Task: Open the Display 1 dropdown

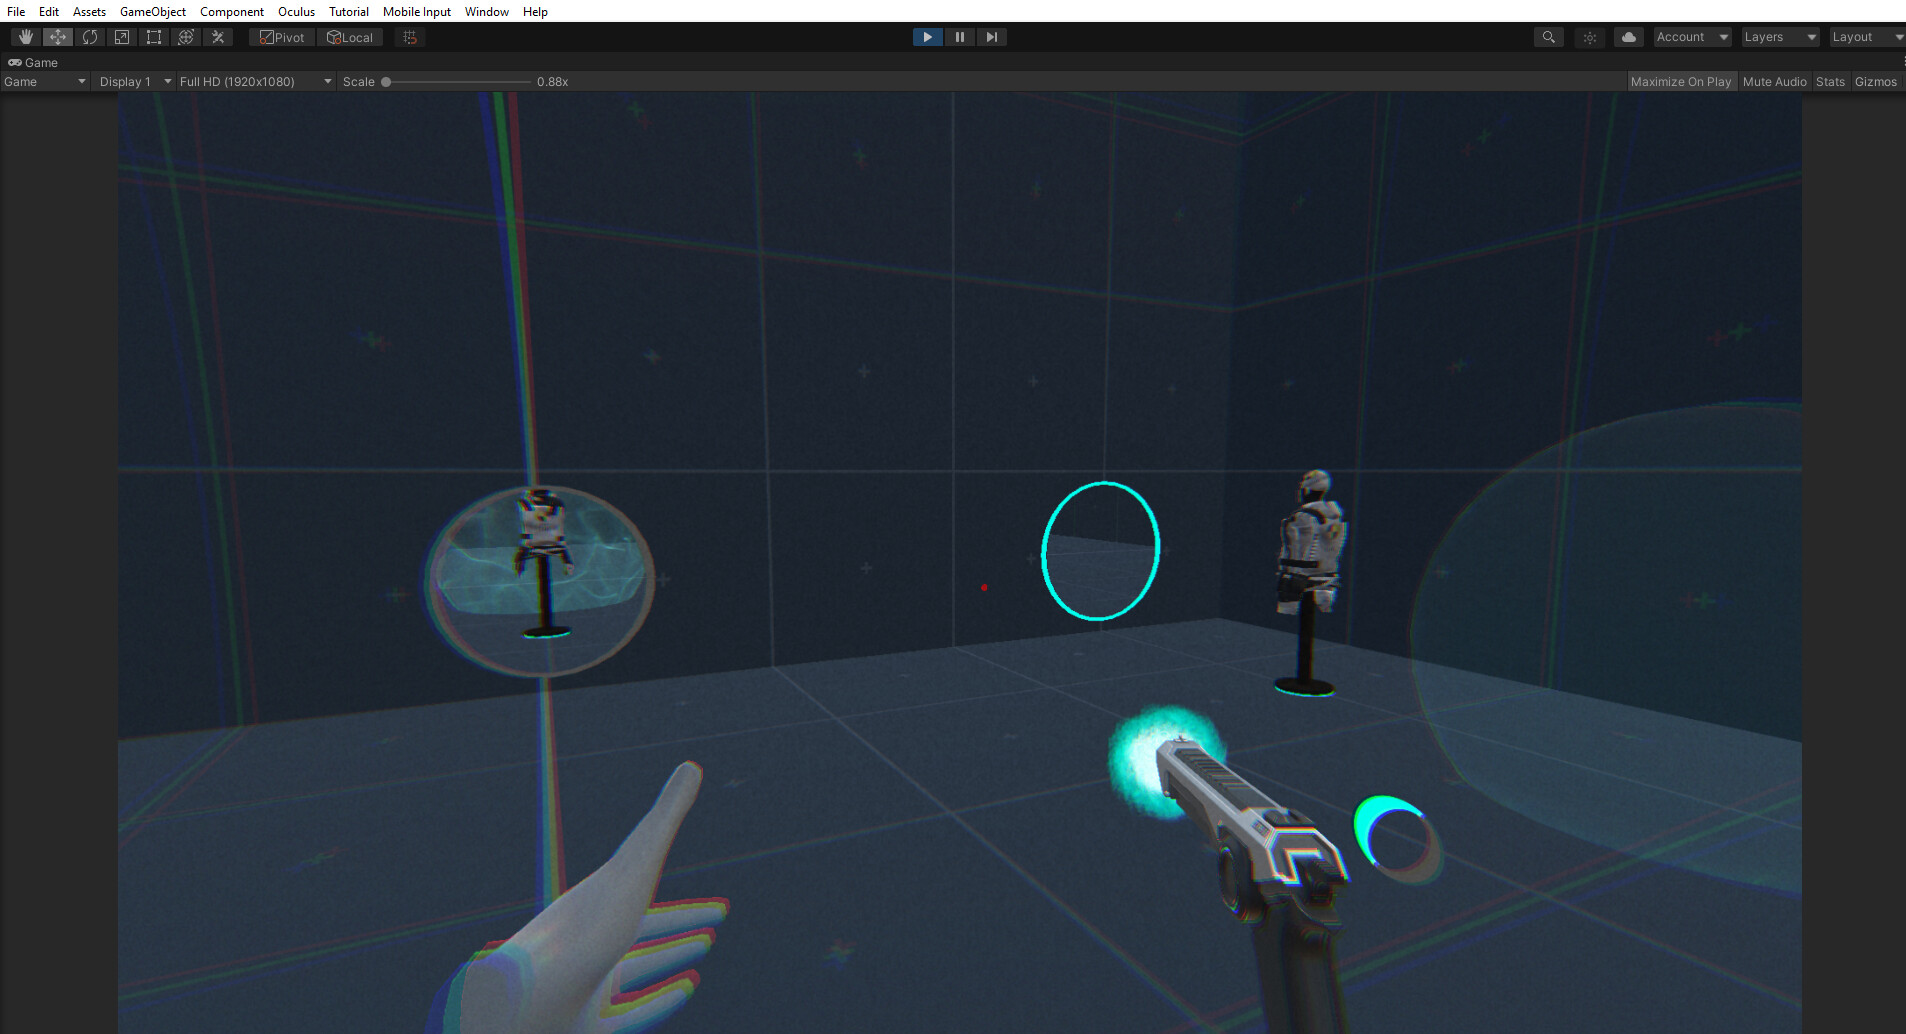Action: 132,81
